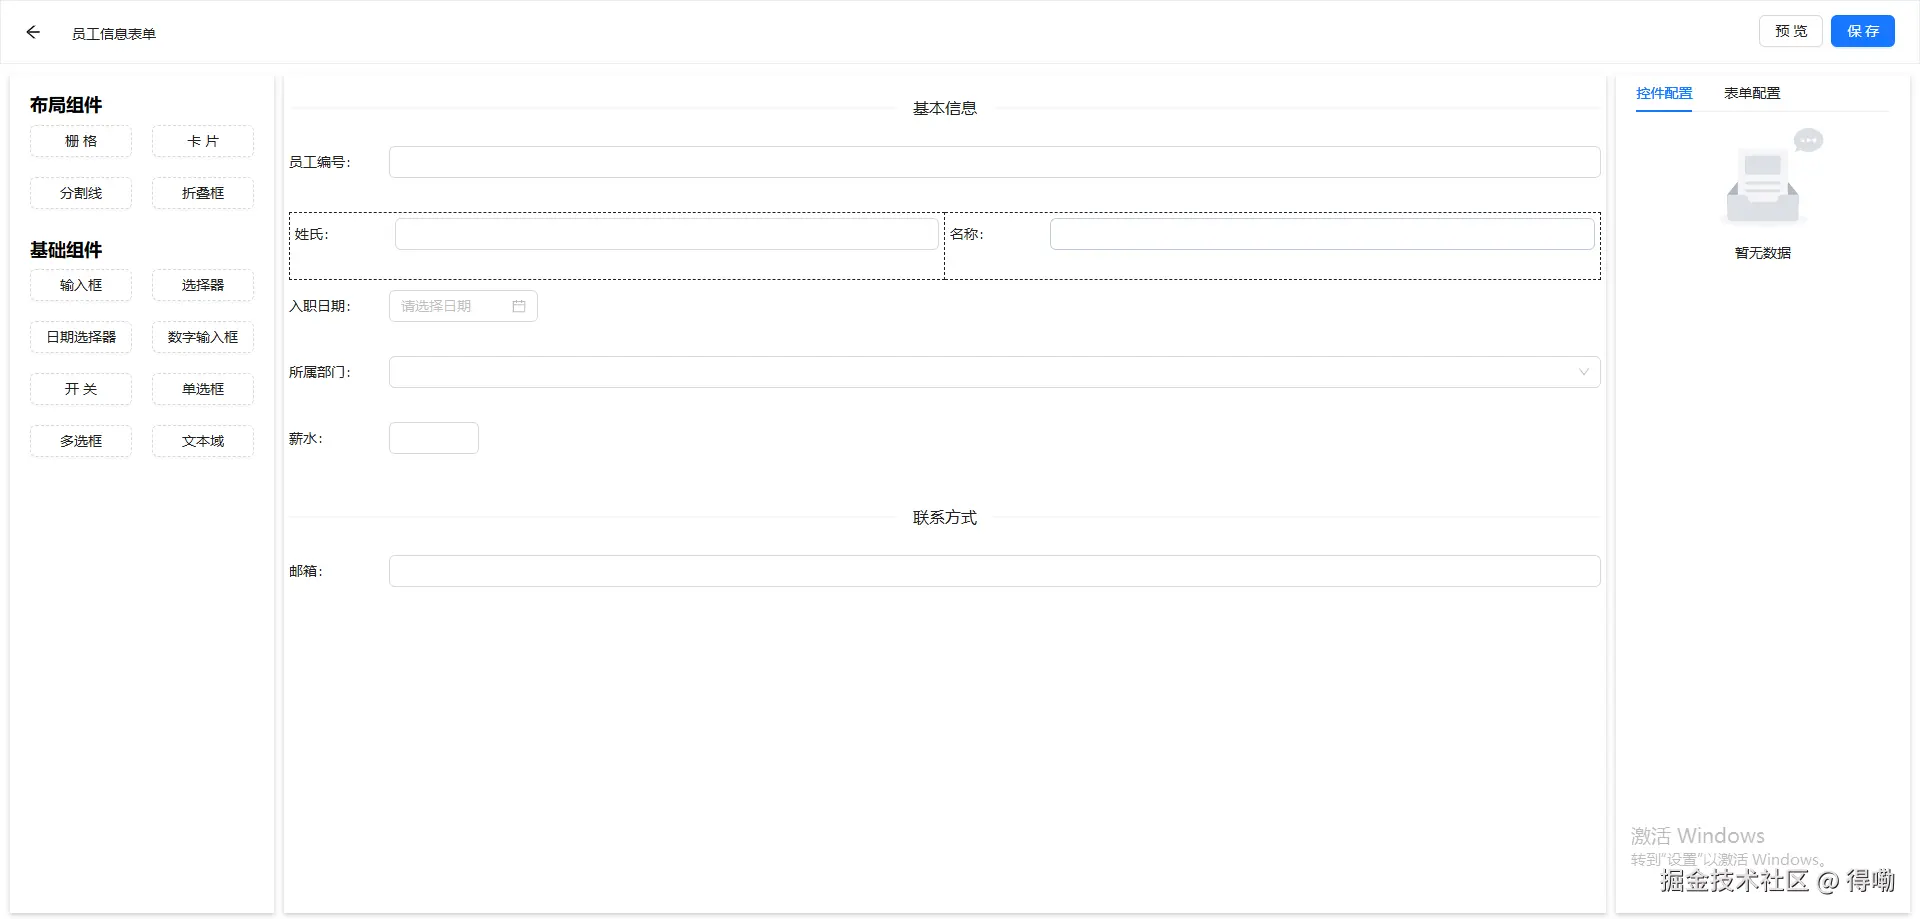Add a 卡片 layout component
This screenshot has width=1920, height=919.
click(x=203, y=141)
